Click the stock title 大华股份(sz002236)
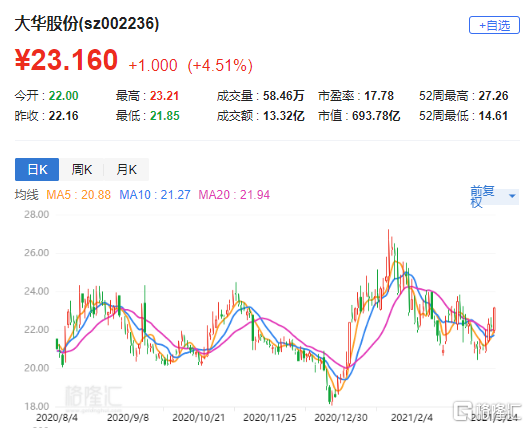This screenshot has height=428, width=528. [87, 24]
